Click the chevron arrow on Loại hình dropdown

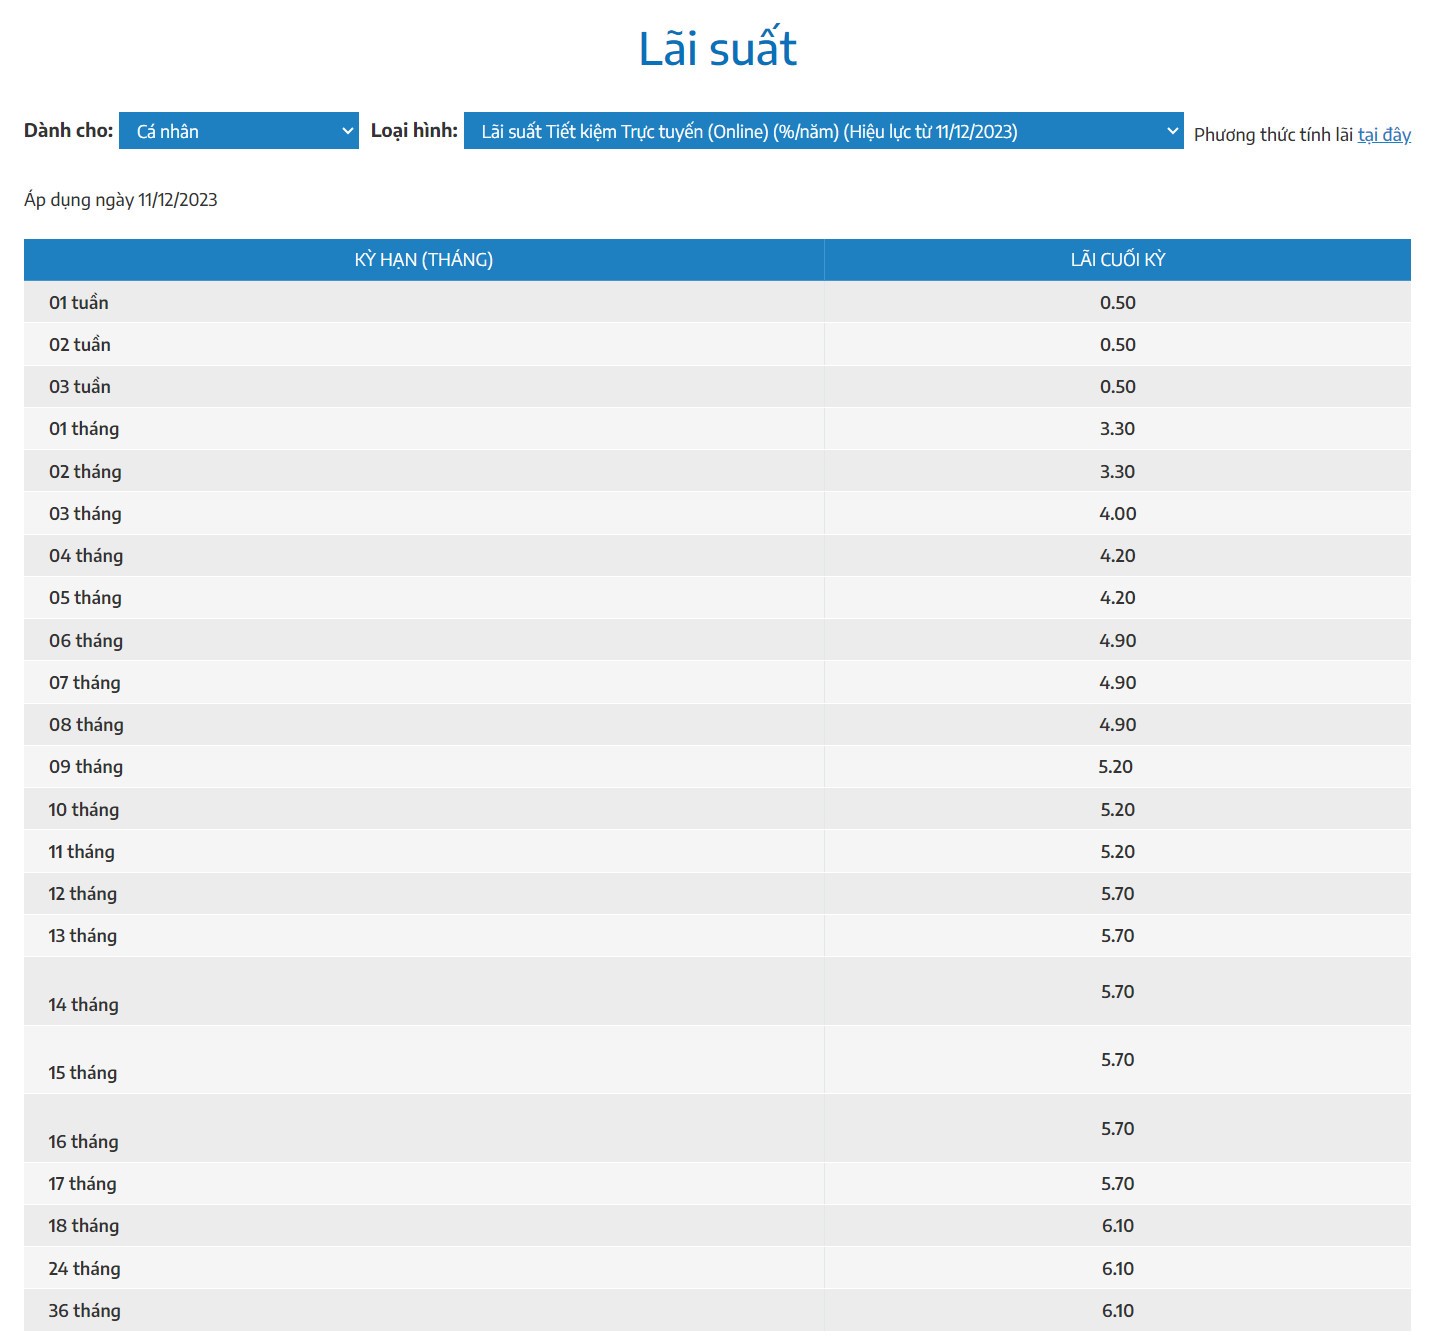pyautogui.click(x=1172, y=131)
